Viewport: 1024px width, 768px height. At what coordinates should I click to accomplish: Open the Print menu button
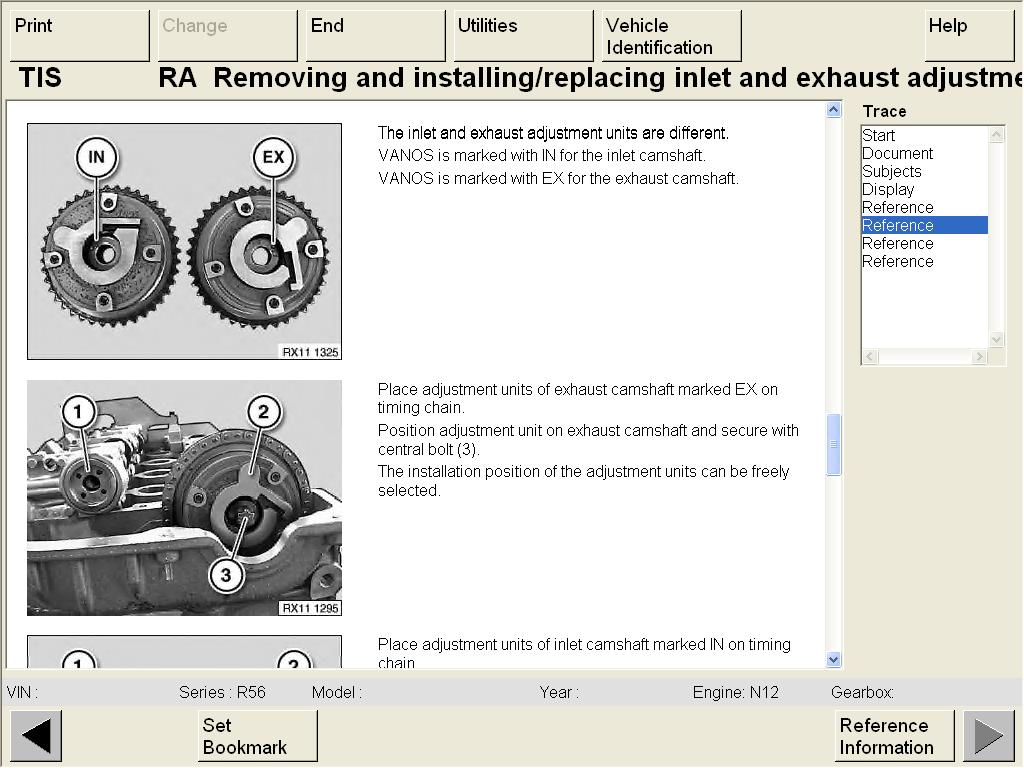point(79,36)
